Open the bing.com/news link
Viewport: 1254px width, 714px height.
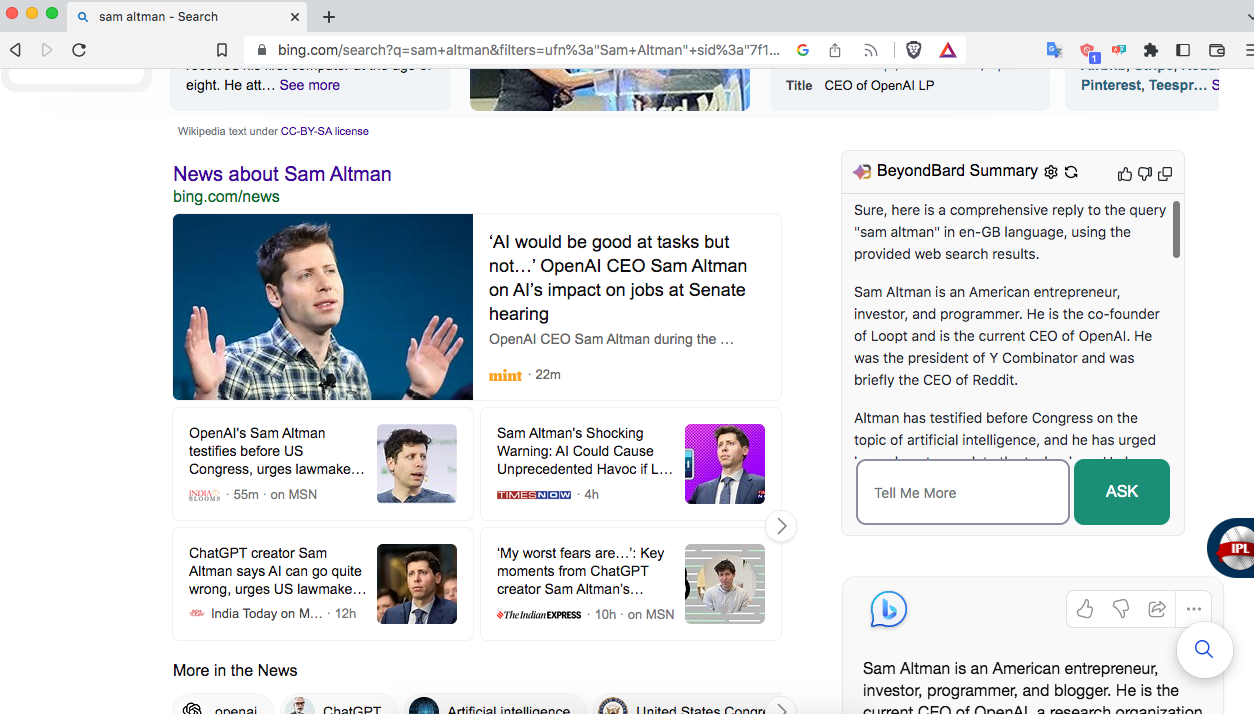pos(226,197)
